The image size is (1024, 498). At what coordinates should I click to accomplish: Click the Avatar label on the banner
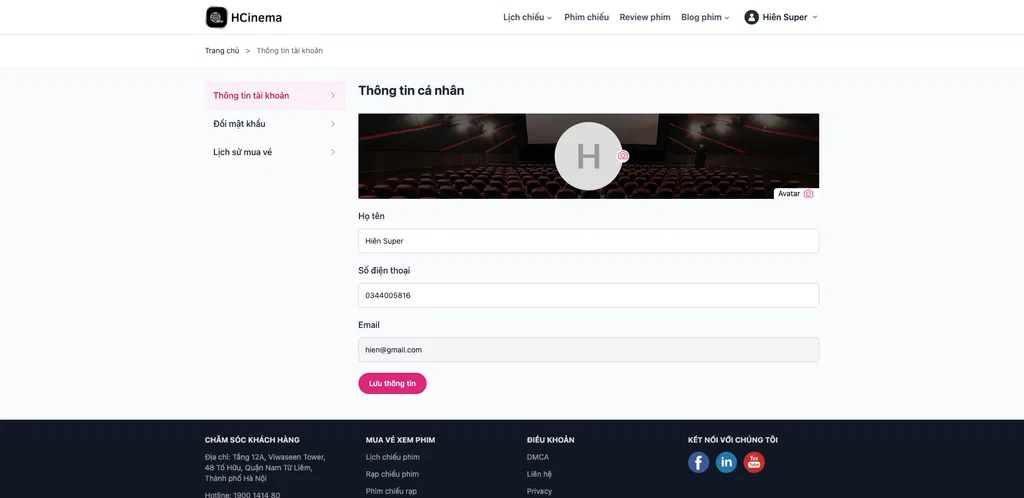(789, 194)
